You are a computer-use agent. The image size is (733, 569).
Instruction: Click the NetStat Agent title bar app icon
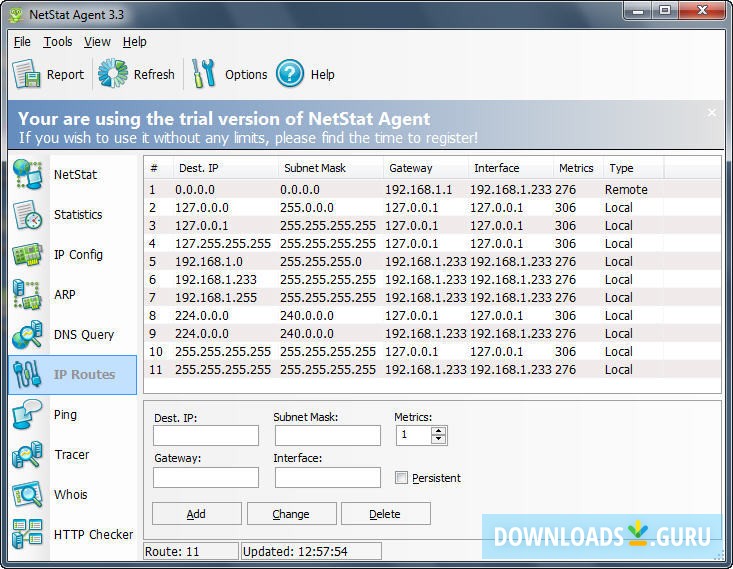[16, 15]
